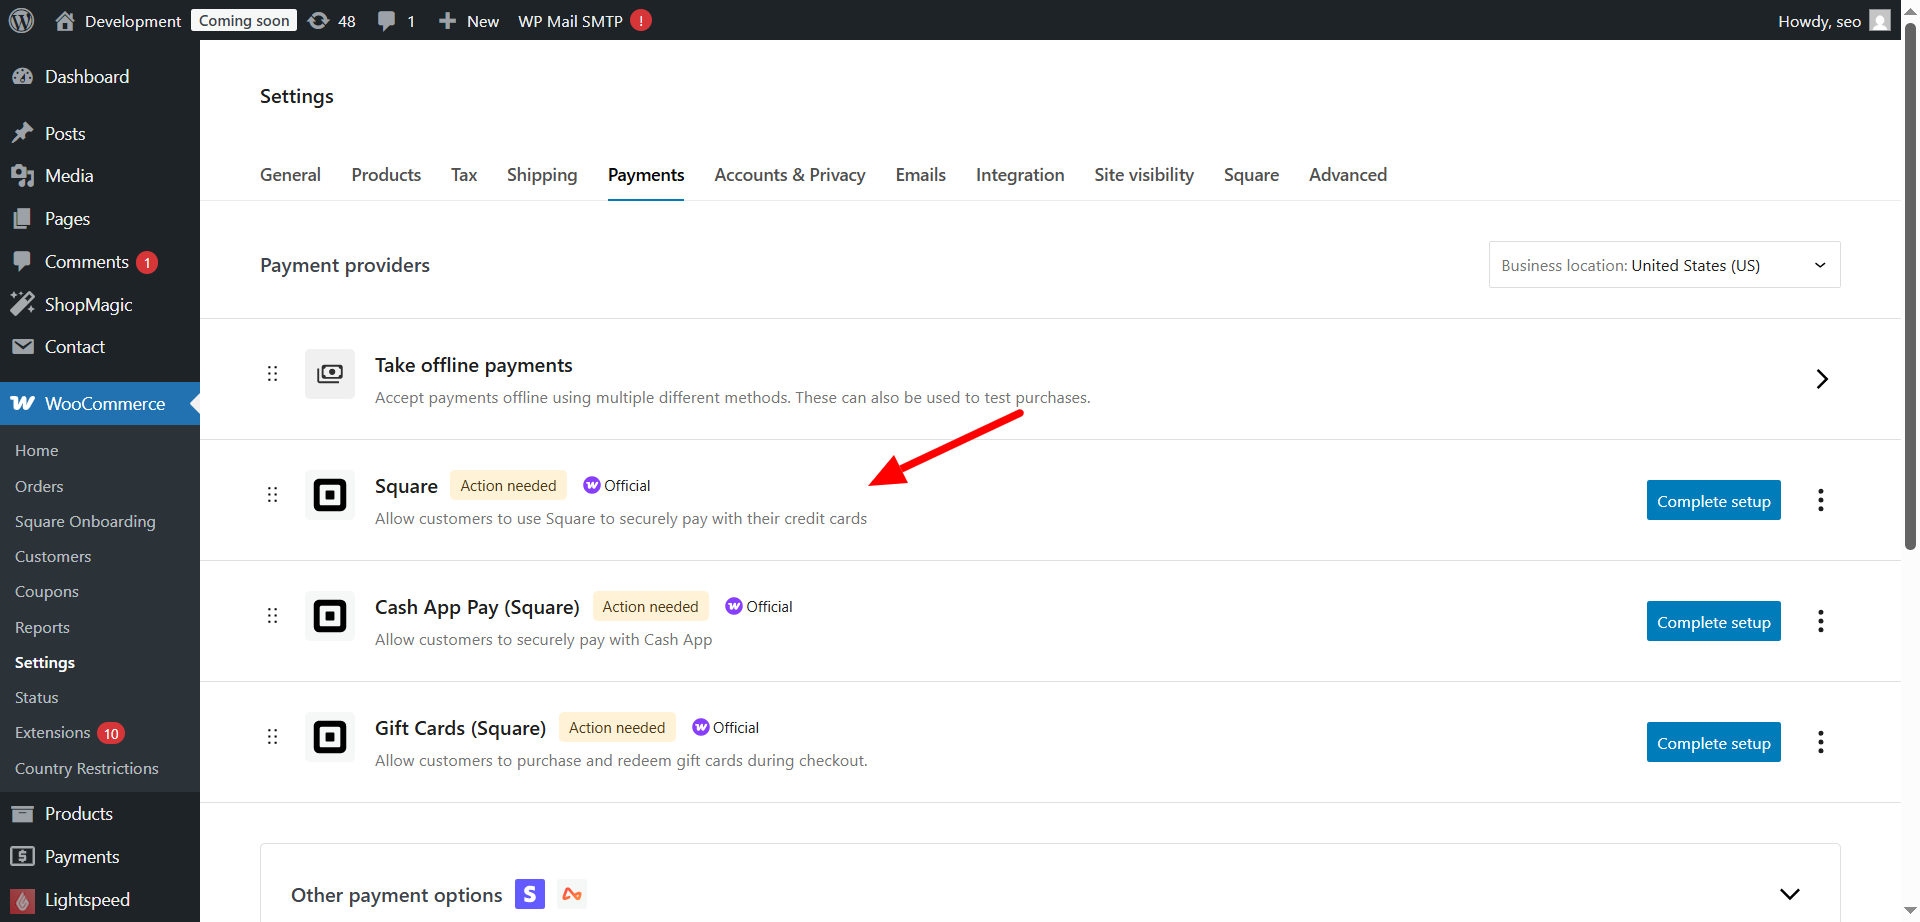Screen dimensions: 1920x922
Task: Switch to the General tab
Action: (290, 175)
